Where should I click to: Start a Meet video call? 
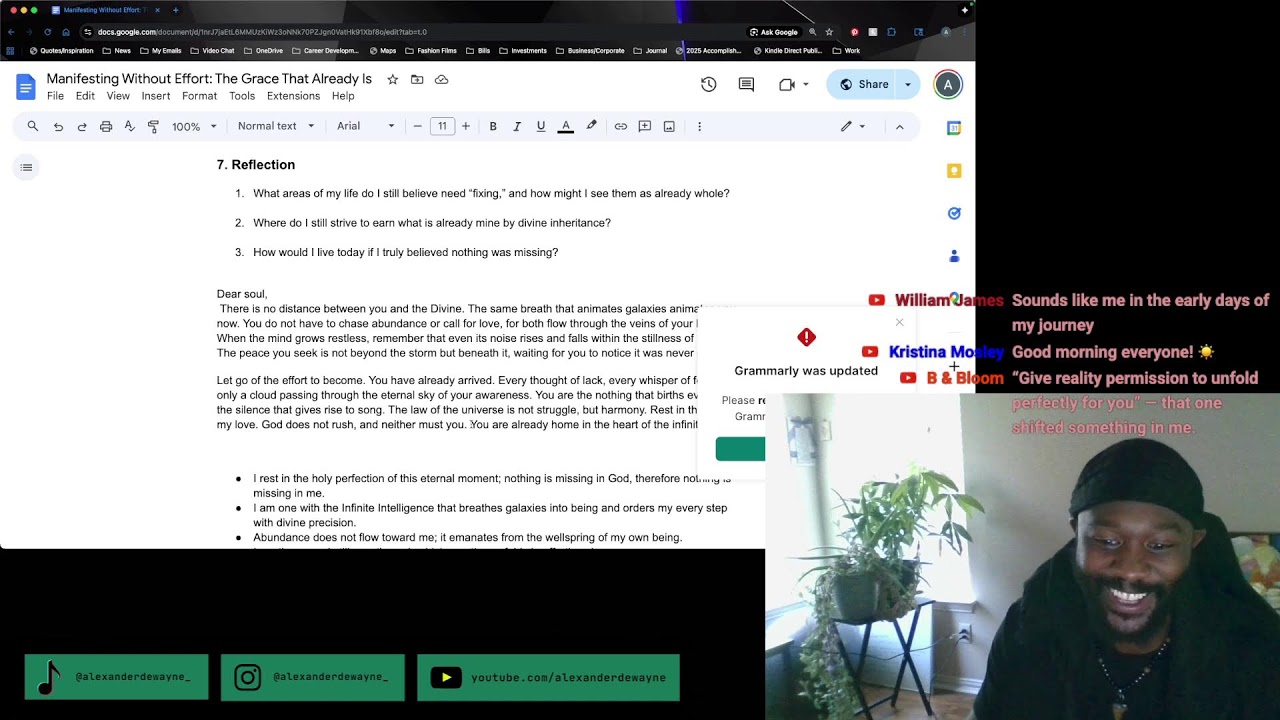787,85
